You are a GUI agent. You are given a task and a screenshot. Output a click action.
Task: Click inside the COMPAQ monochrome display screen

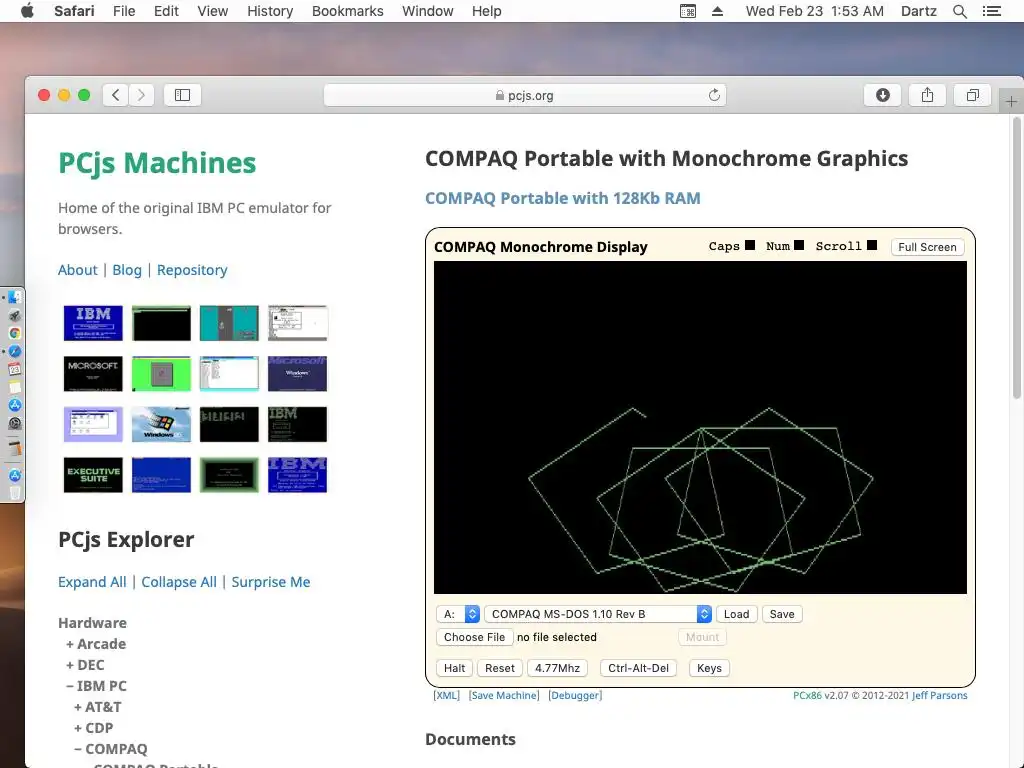(700, 427)
